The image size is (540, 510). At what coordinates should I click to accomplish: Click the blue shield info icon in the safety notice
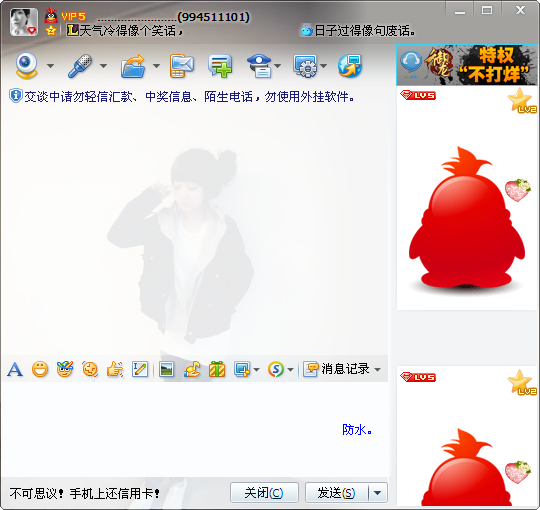coord(15,96)
